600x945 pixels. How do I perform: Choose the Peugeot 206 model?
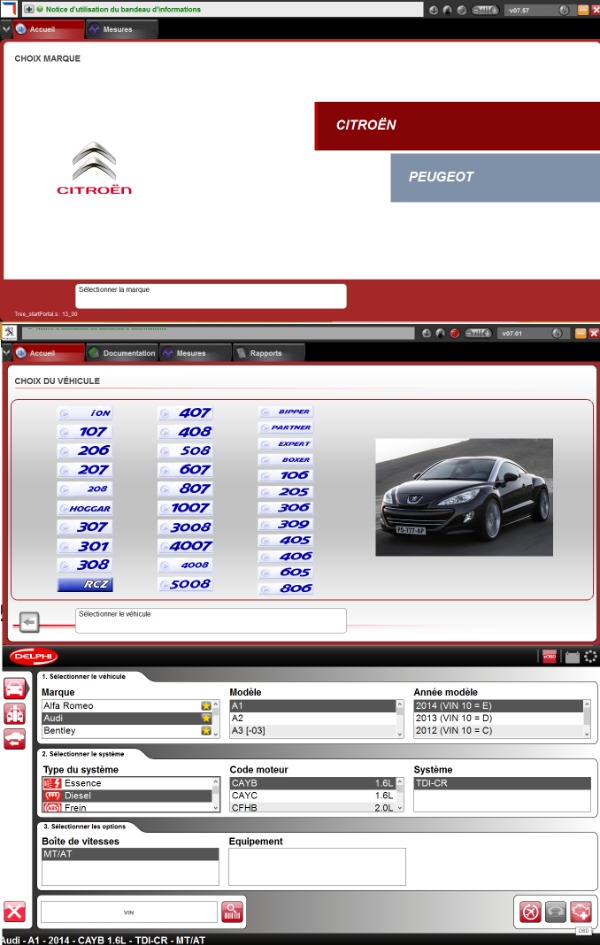coord(85,451)
